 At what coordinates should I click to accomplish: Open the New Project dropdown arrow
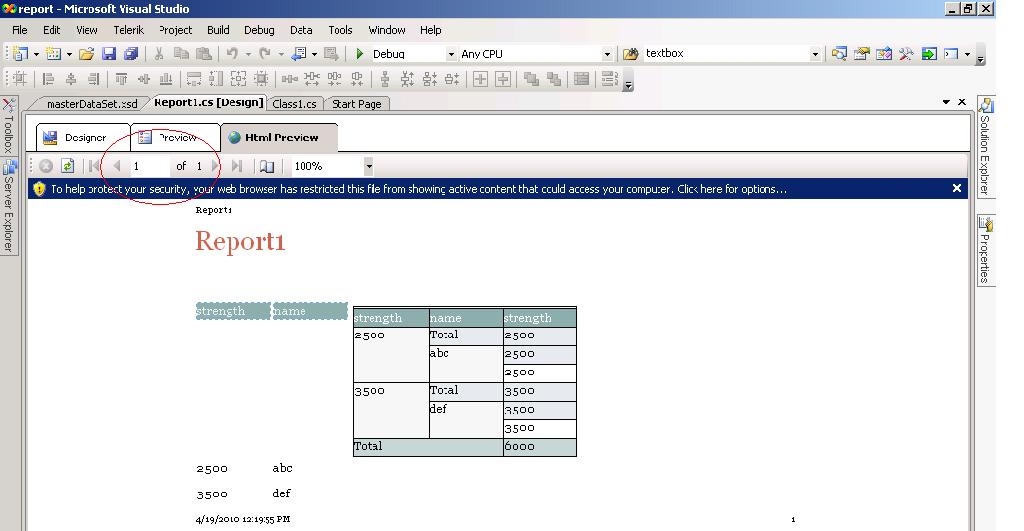click(x=36, y=54)
